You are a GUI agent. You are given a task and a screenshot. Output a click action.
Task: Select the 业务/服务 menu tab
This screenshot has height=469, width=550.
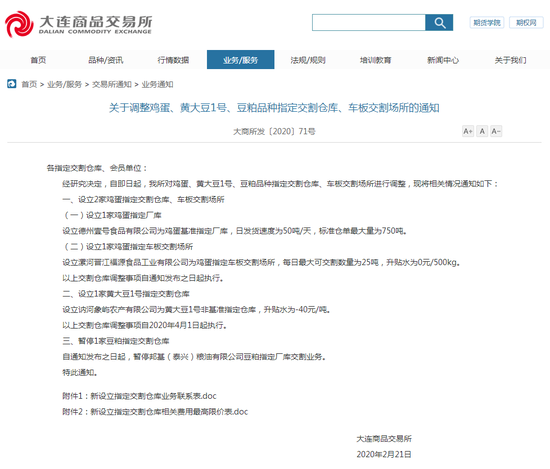coord(241,60)
